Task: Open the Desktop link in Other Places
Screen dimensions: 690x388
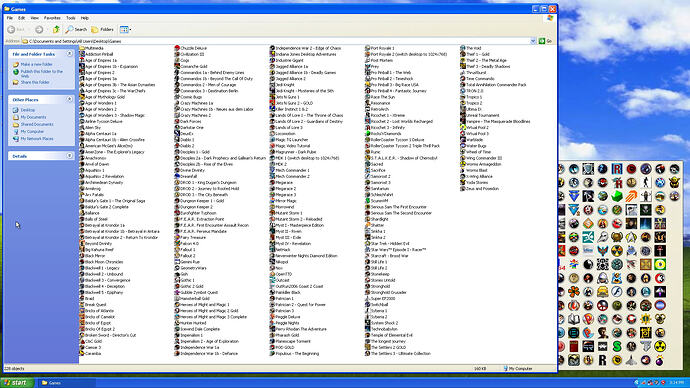Action: click(x=28, y=110)
